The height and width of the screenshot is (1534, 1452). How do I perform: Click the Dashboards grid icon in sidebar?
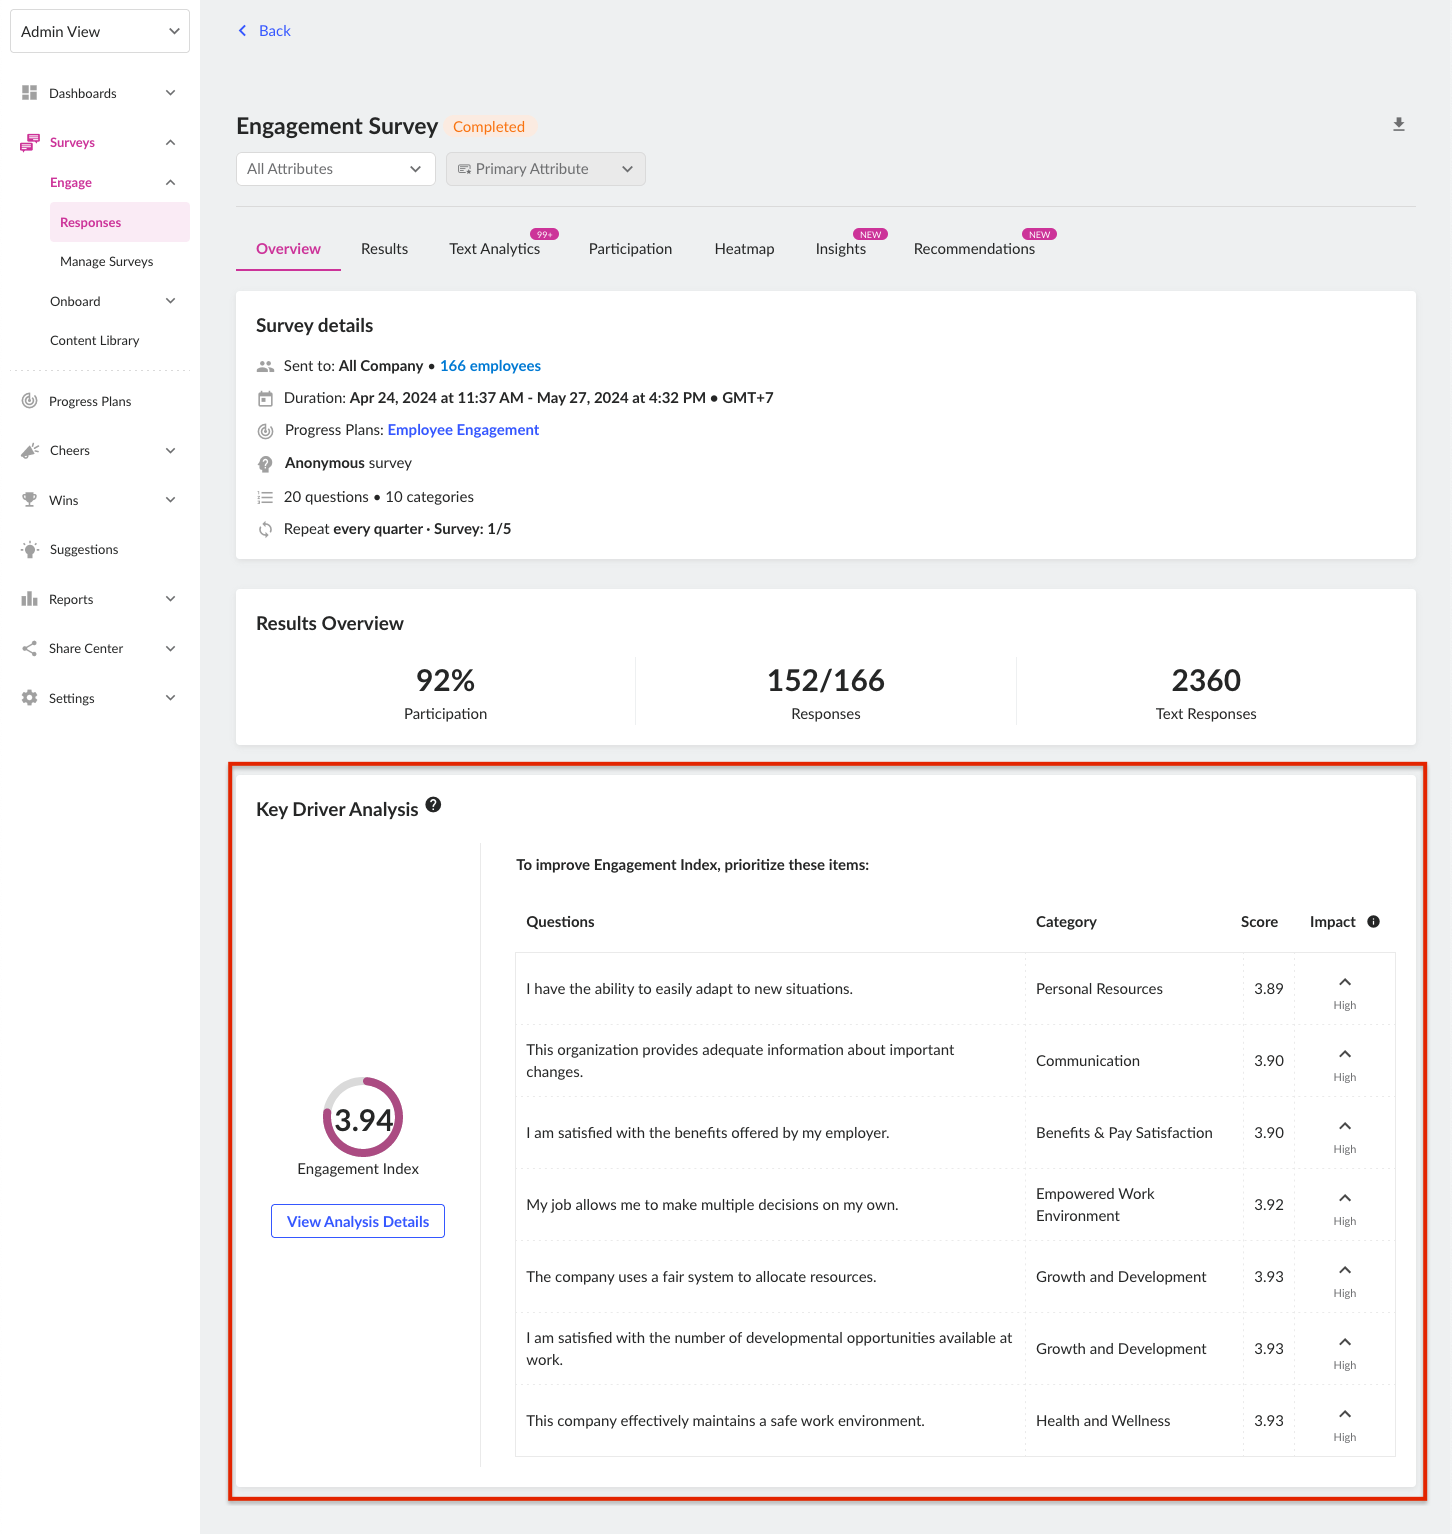[29, 93]
